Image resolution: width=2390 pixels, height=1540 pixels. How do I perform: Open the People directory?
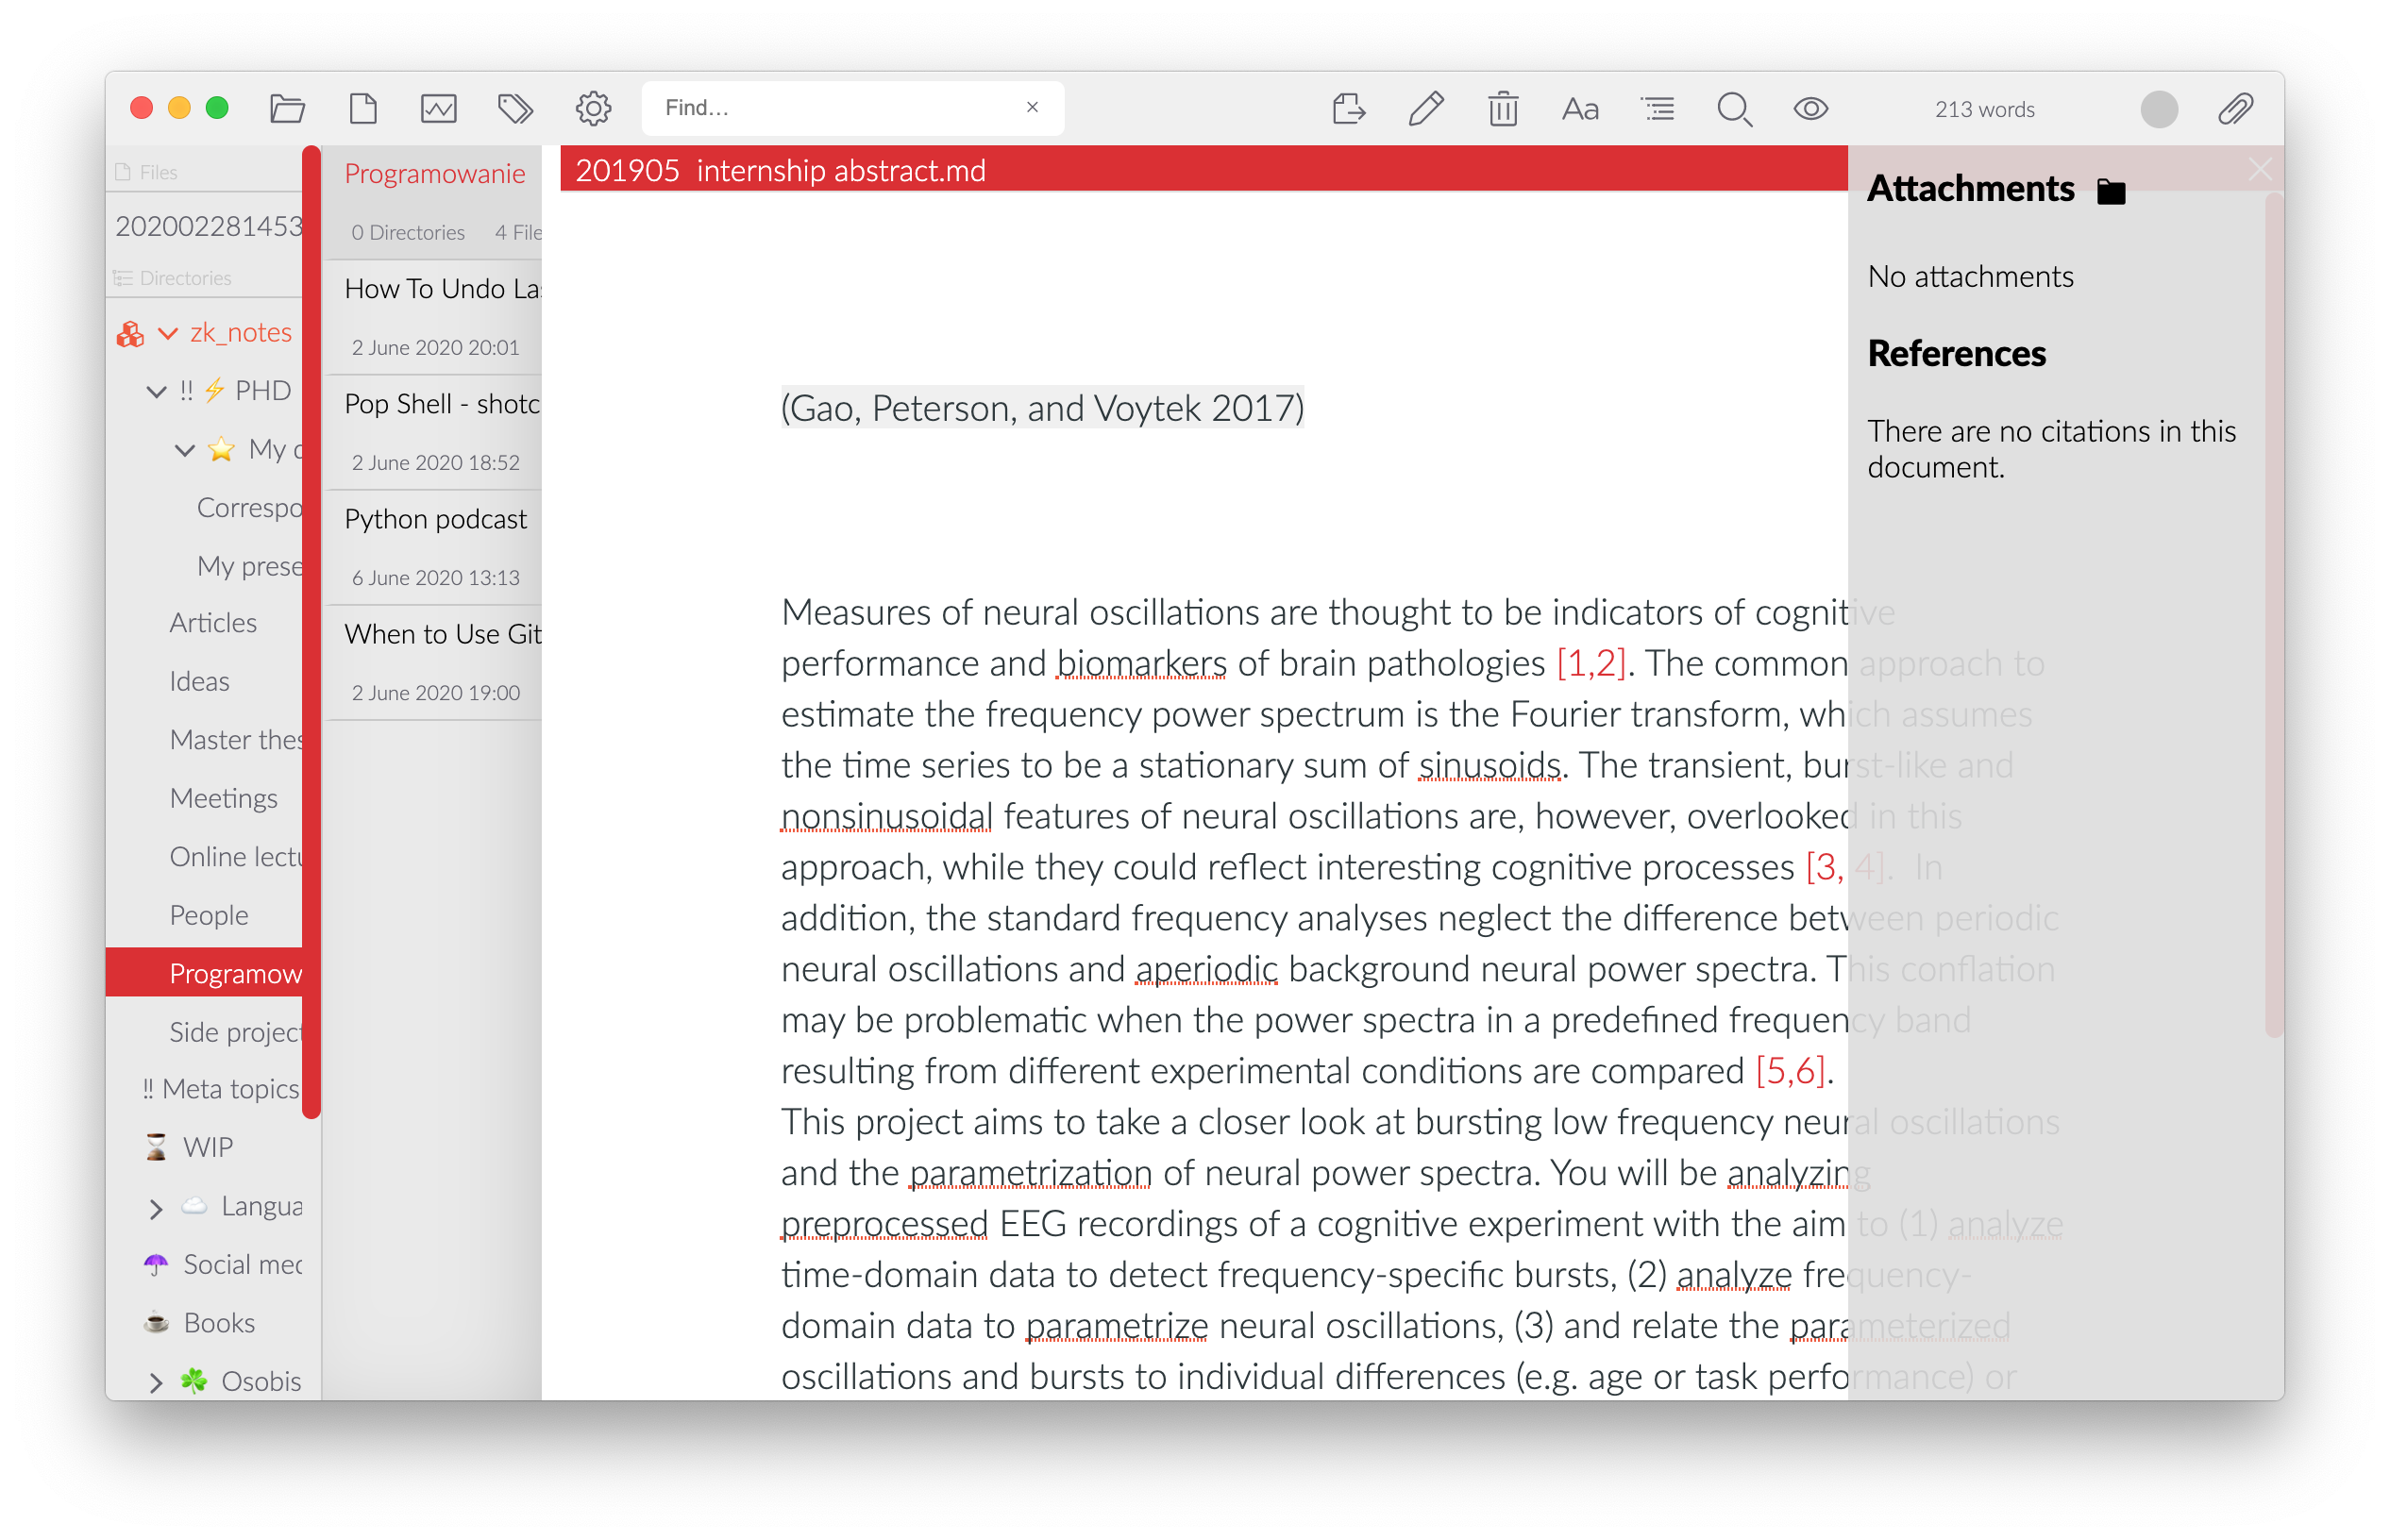point(208,915)
